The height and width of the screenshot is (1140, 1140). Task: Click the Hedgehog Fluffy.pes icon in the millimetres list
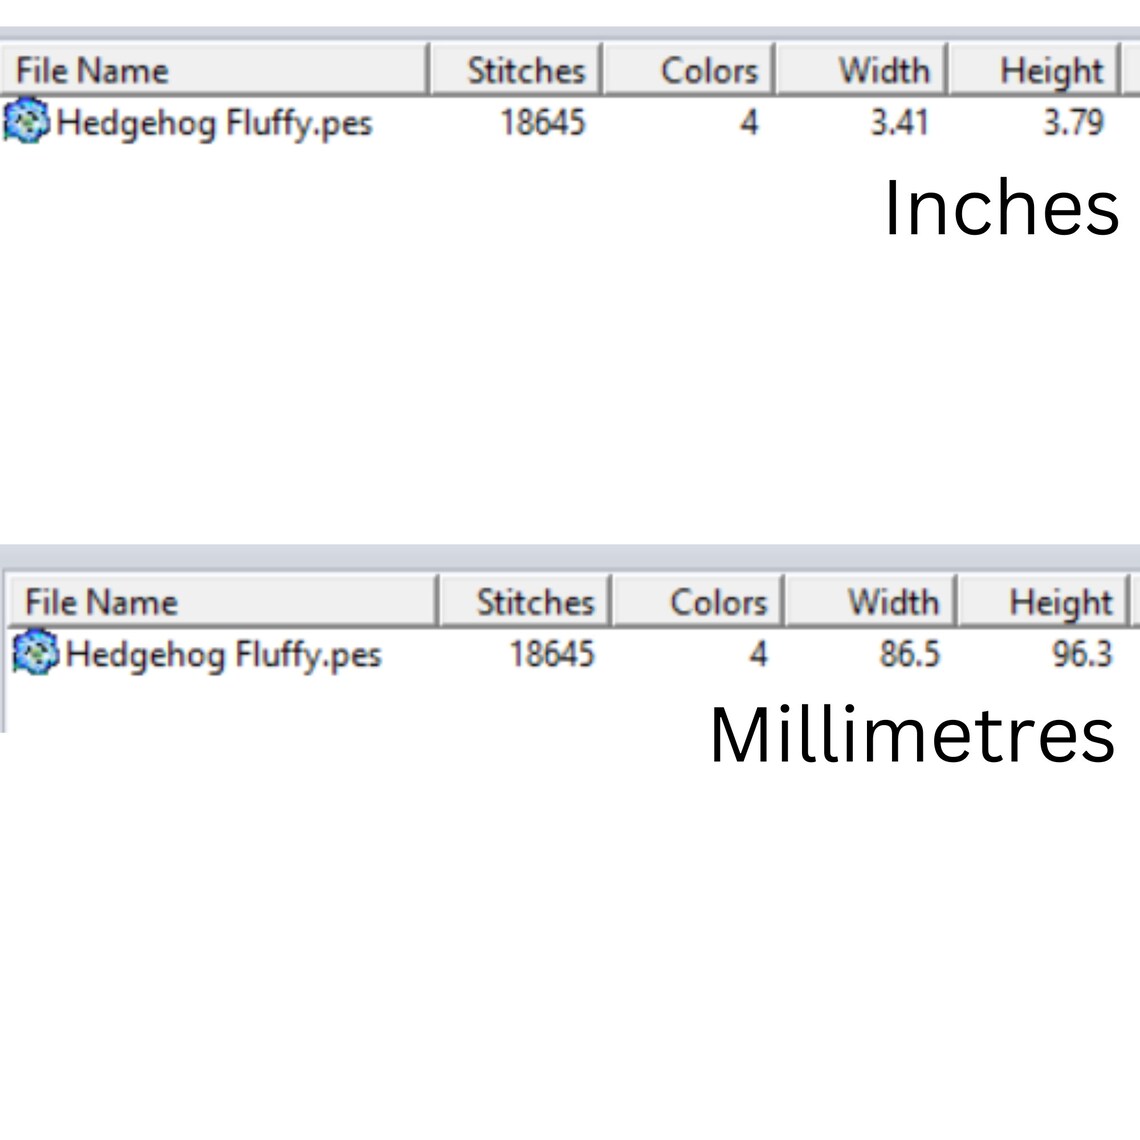(x=36, y=652)
